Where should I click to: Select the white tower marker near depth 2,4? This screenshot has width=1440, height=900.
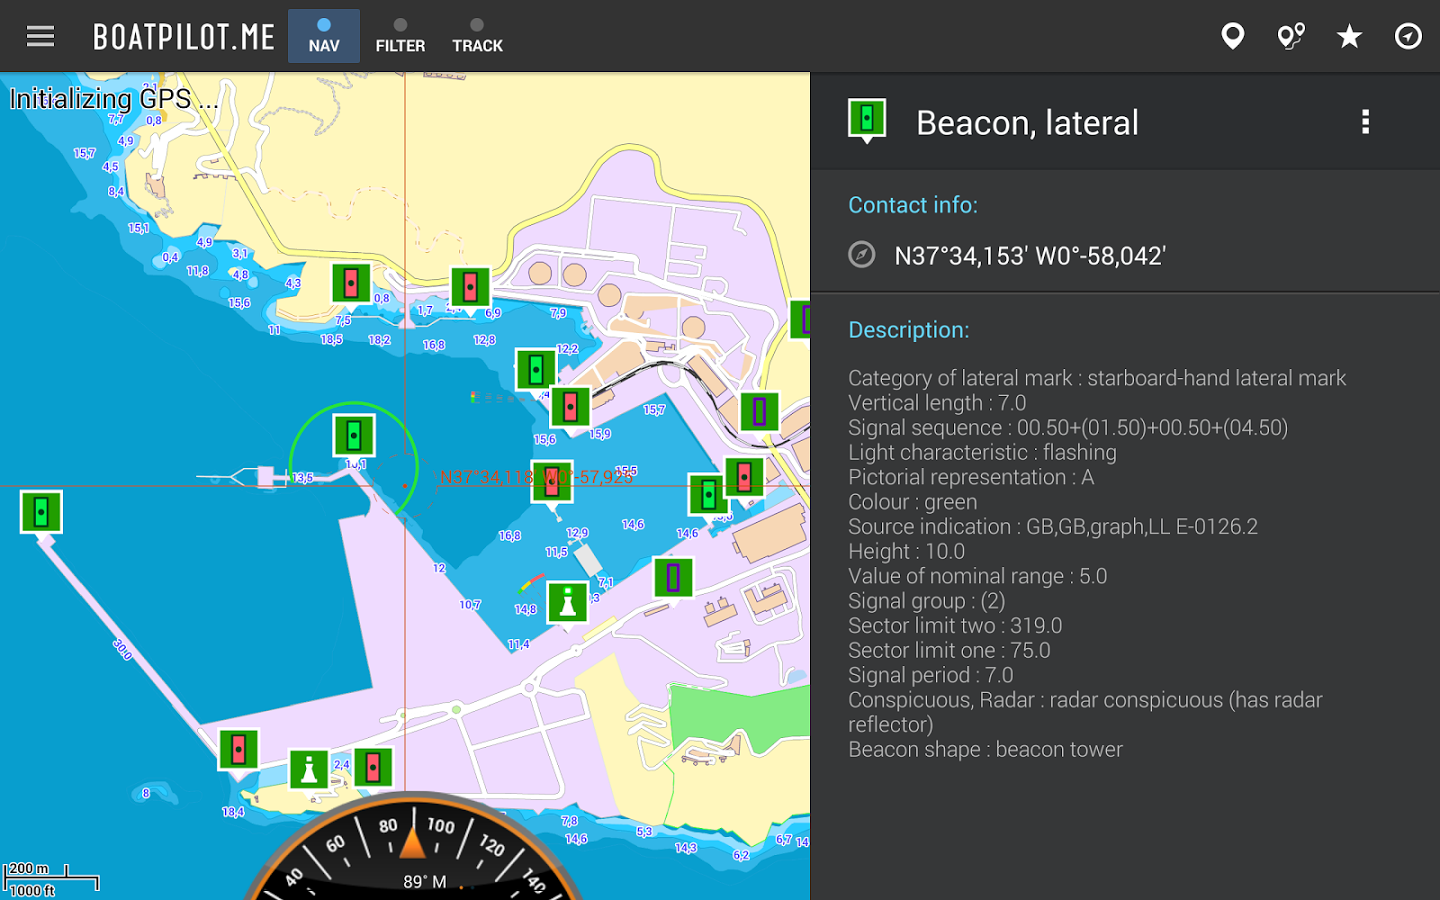[x=309, y=771]
